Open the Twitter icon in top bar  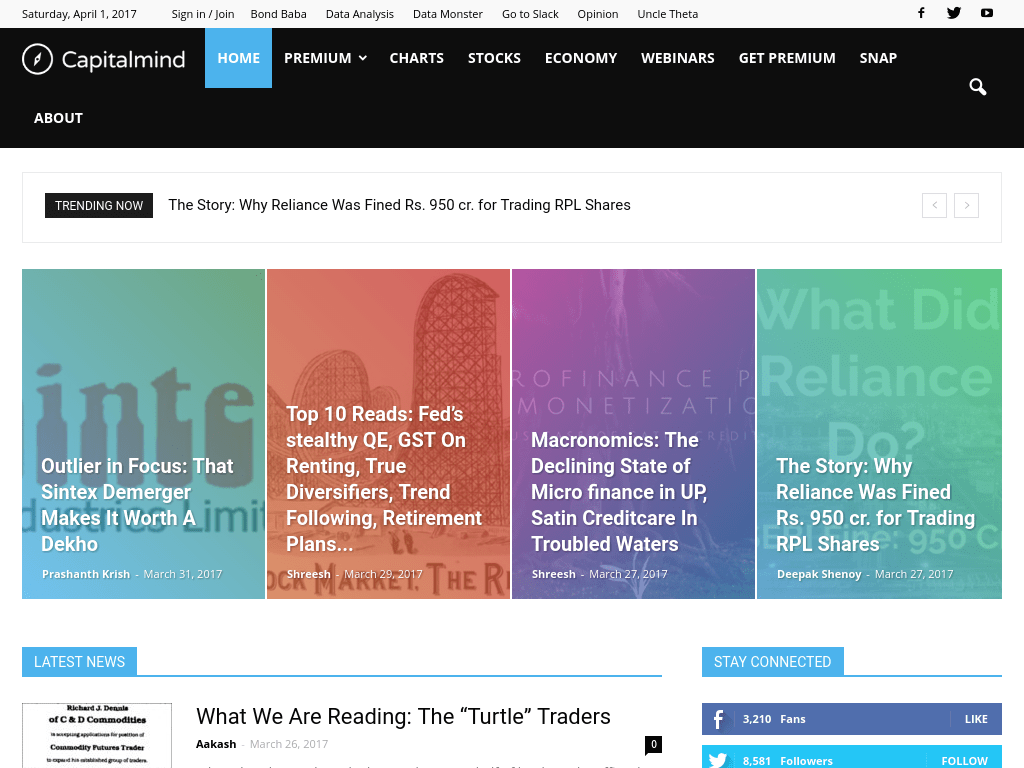click(954, 13)
